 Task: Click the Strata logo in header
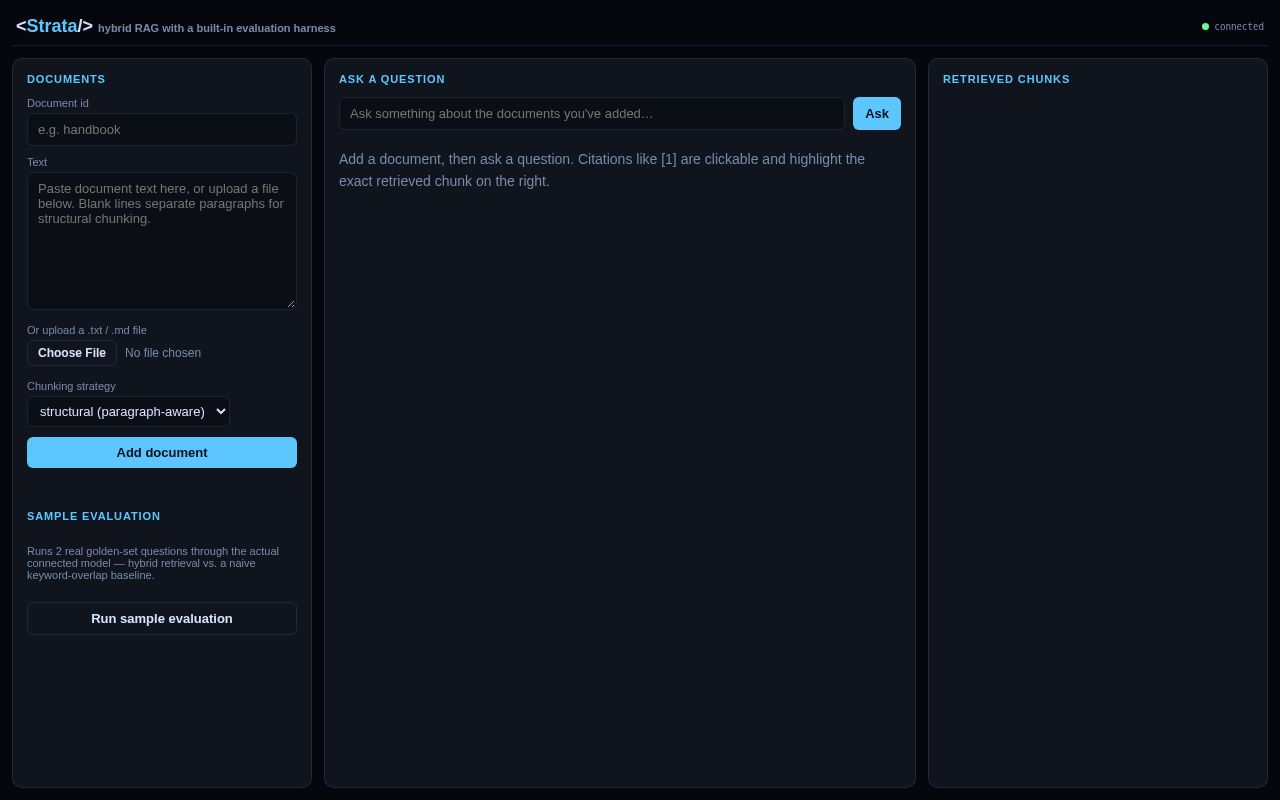click(54, 26)
